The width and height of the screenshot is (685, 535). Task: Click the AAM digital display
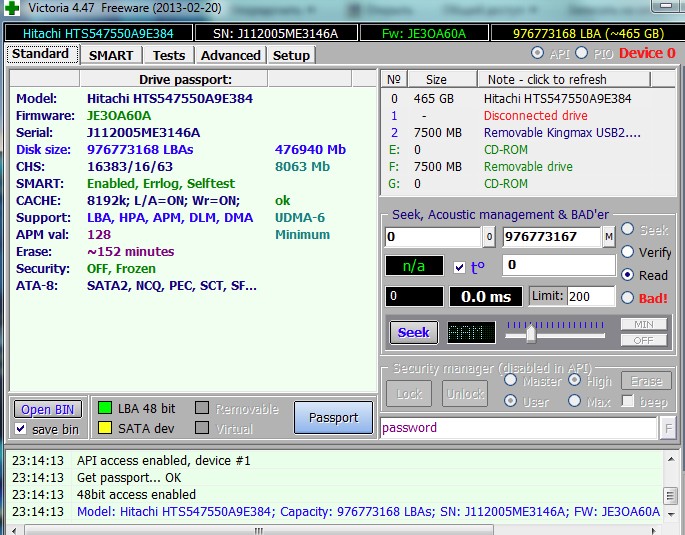[470, 333]
